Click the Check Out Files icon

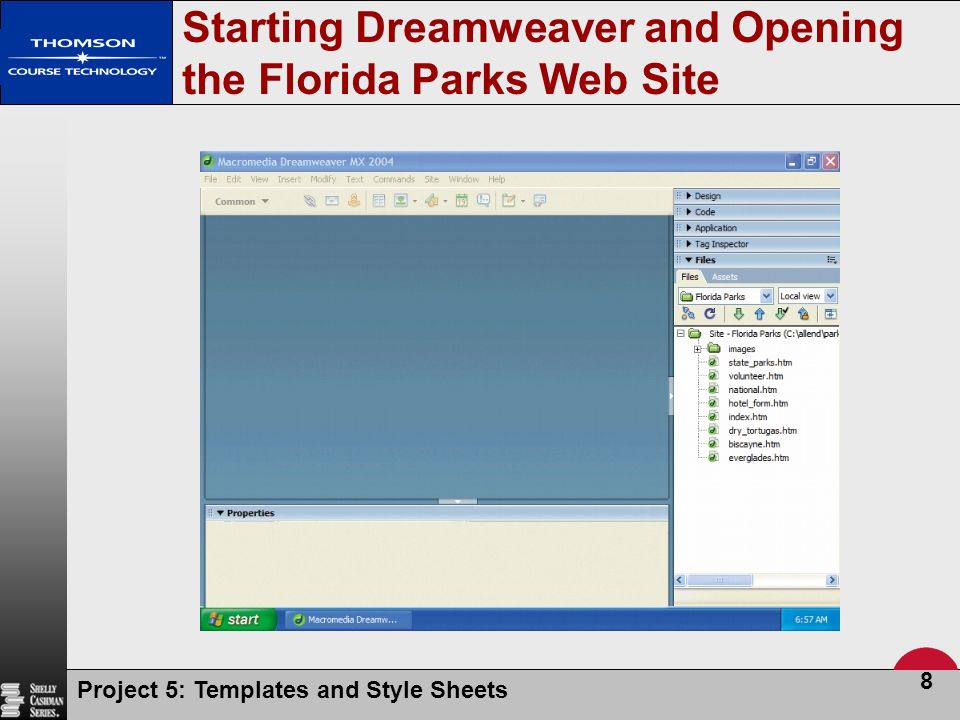(x=782, y=313)
